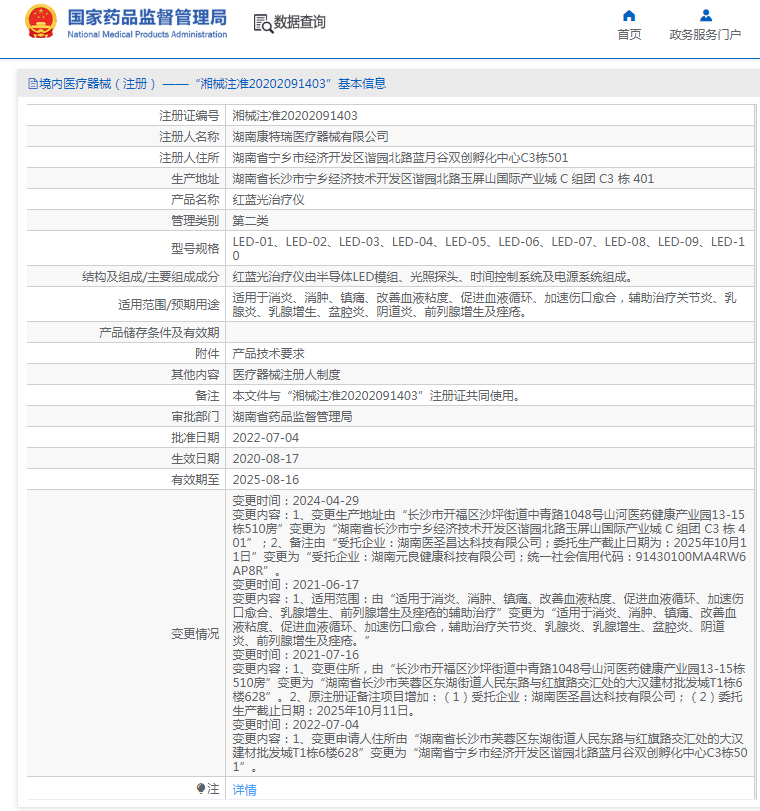Click effective date 2020-08-17
760x811 pixels.
265,459
